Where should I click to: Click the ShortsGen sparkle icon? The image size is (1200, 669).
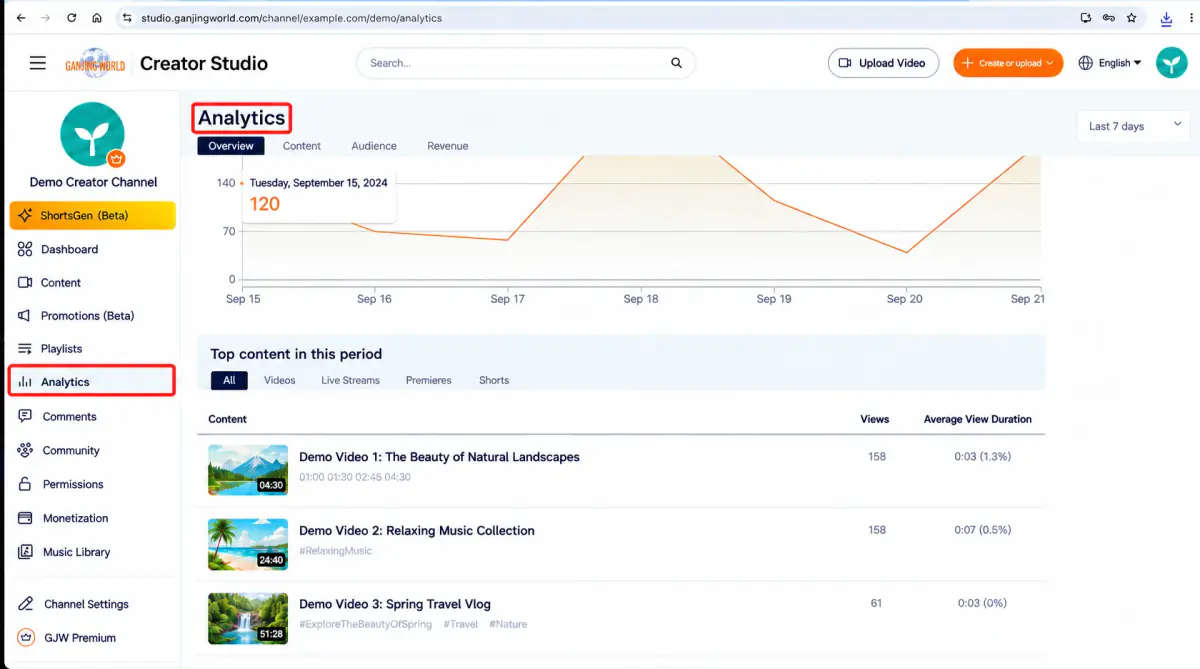tap(25, 215)
